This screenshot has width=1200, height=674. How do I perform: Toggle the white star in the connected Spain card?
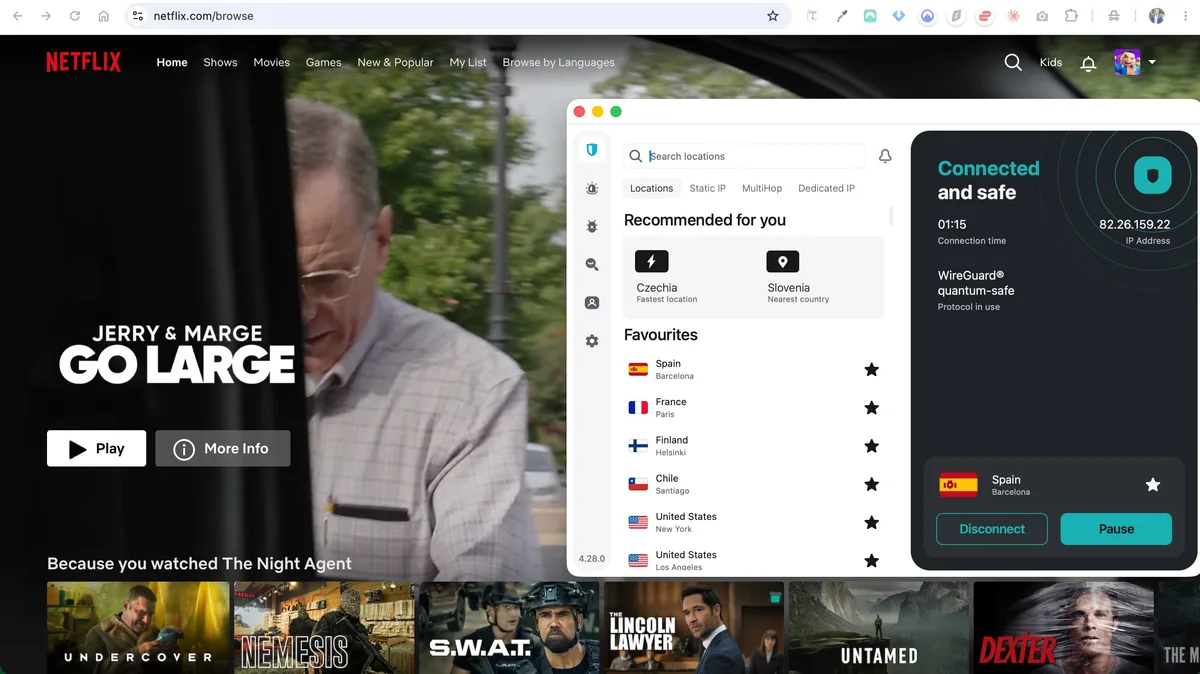pos(1153,485)
